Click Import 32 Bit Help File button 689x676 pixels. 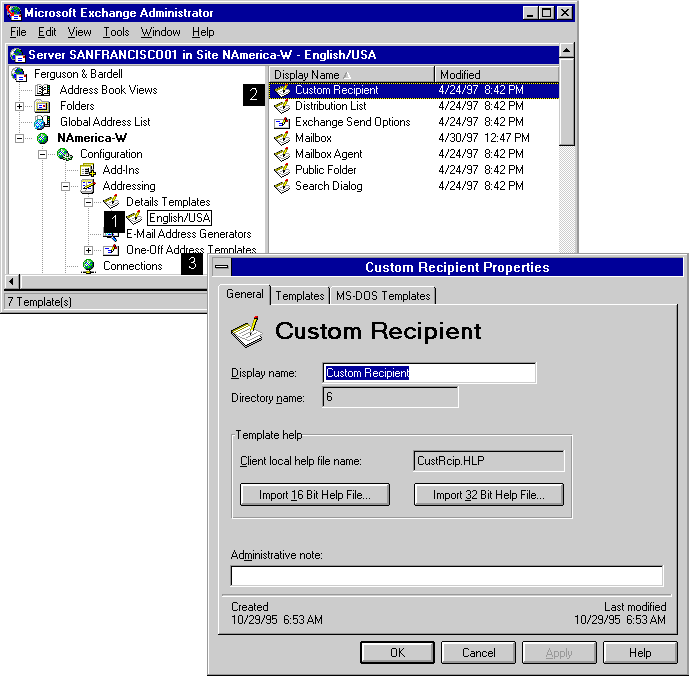click(x=489, y=495)
